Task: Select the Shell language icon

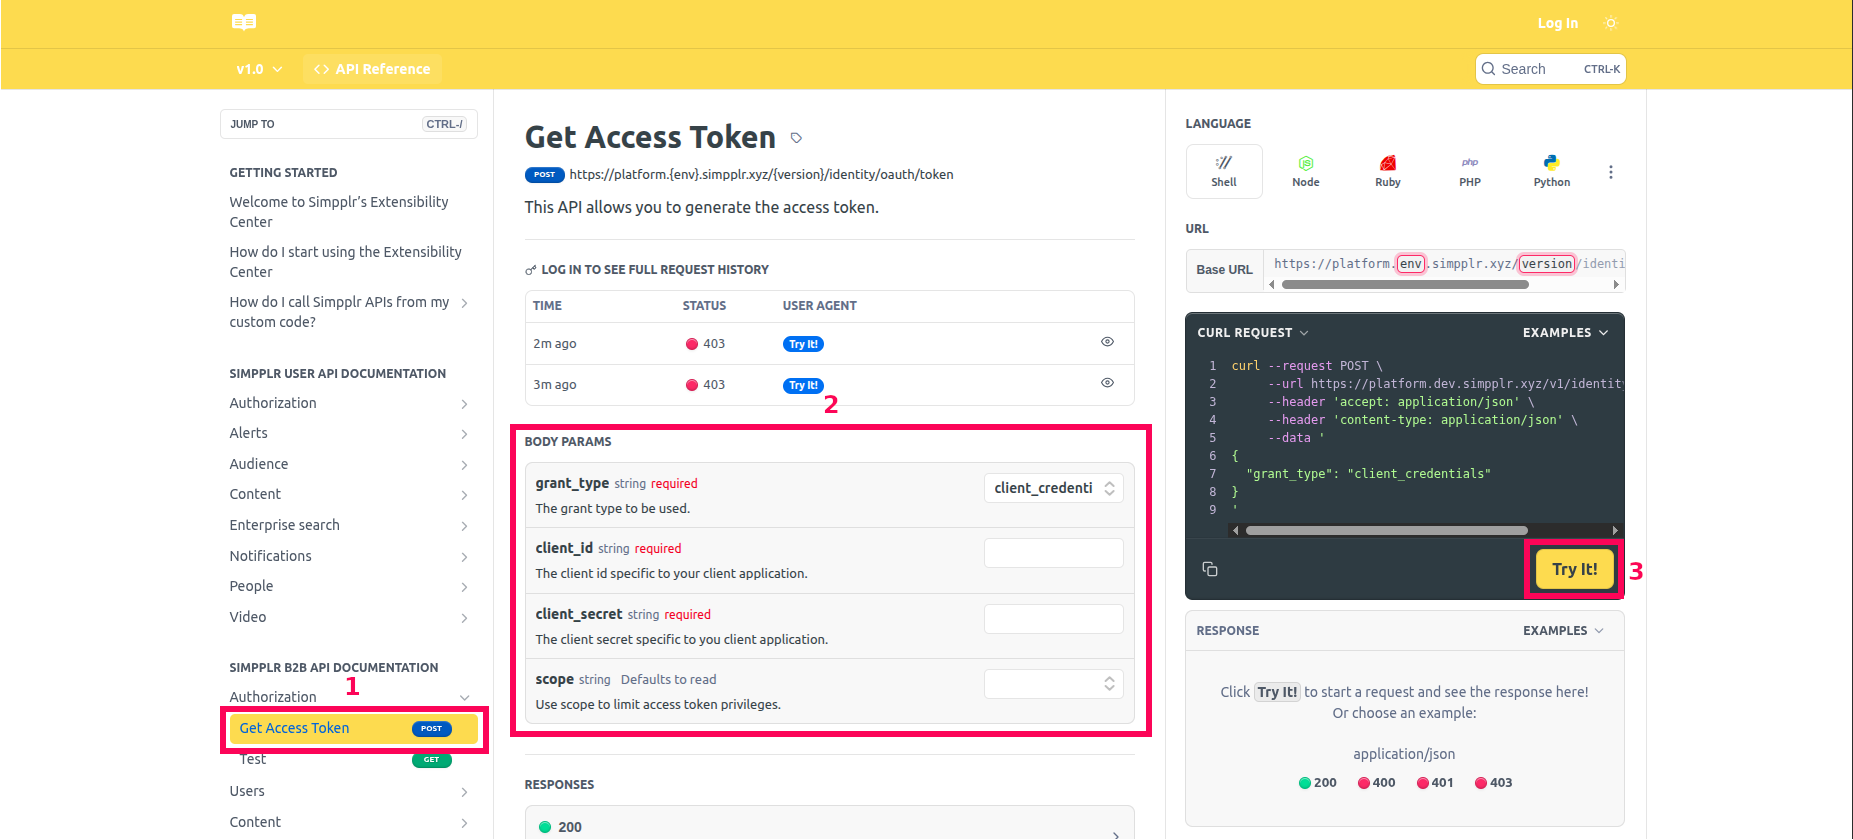Action: coord(1224,171)
